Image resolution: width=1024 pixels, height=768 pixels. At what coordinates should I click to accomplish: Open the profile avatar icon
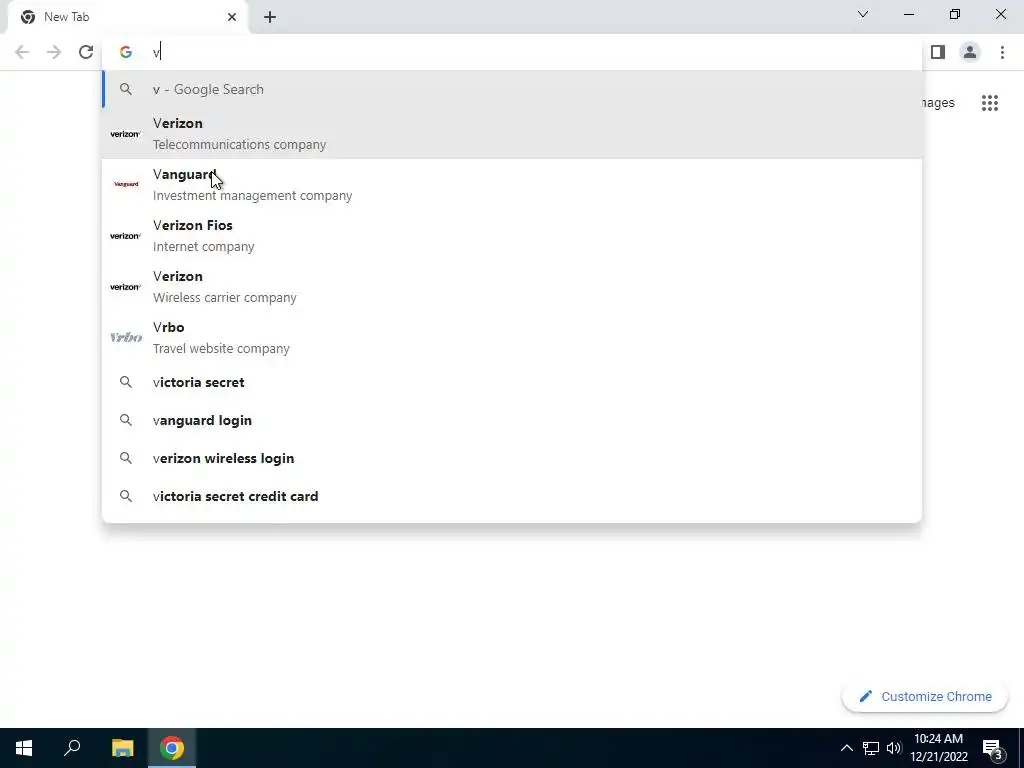[x=970, y=52]
